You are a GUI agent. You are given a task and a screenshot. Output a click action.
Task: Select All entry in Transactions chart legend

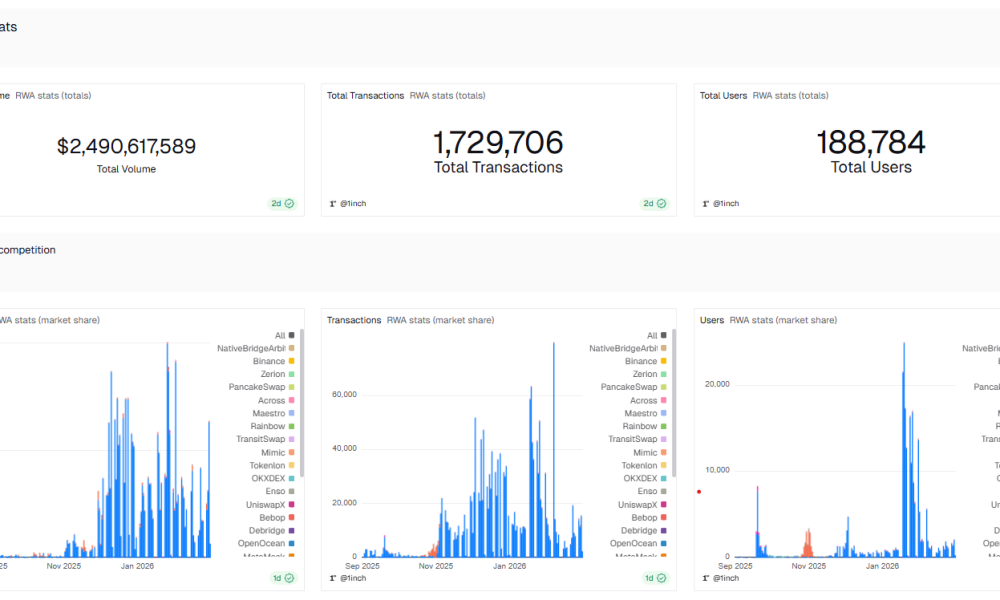[x=652, y=336]
